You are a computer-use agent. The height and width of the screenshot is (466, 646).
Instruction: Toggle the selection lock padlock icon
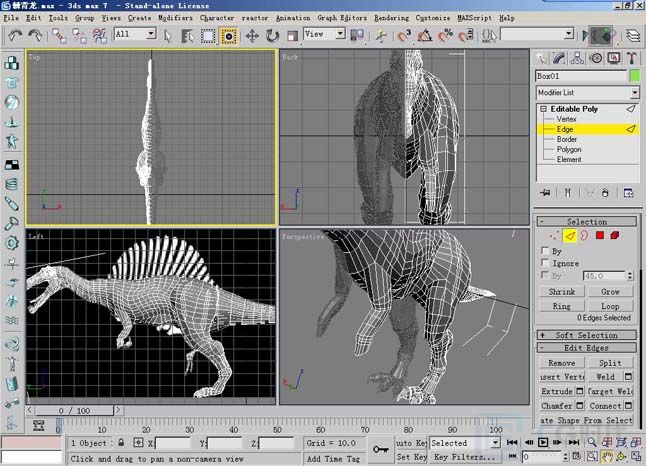point(121,443)
